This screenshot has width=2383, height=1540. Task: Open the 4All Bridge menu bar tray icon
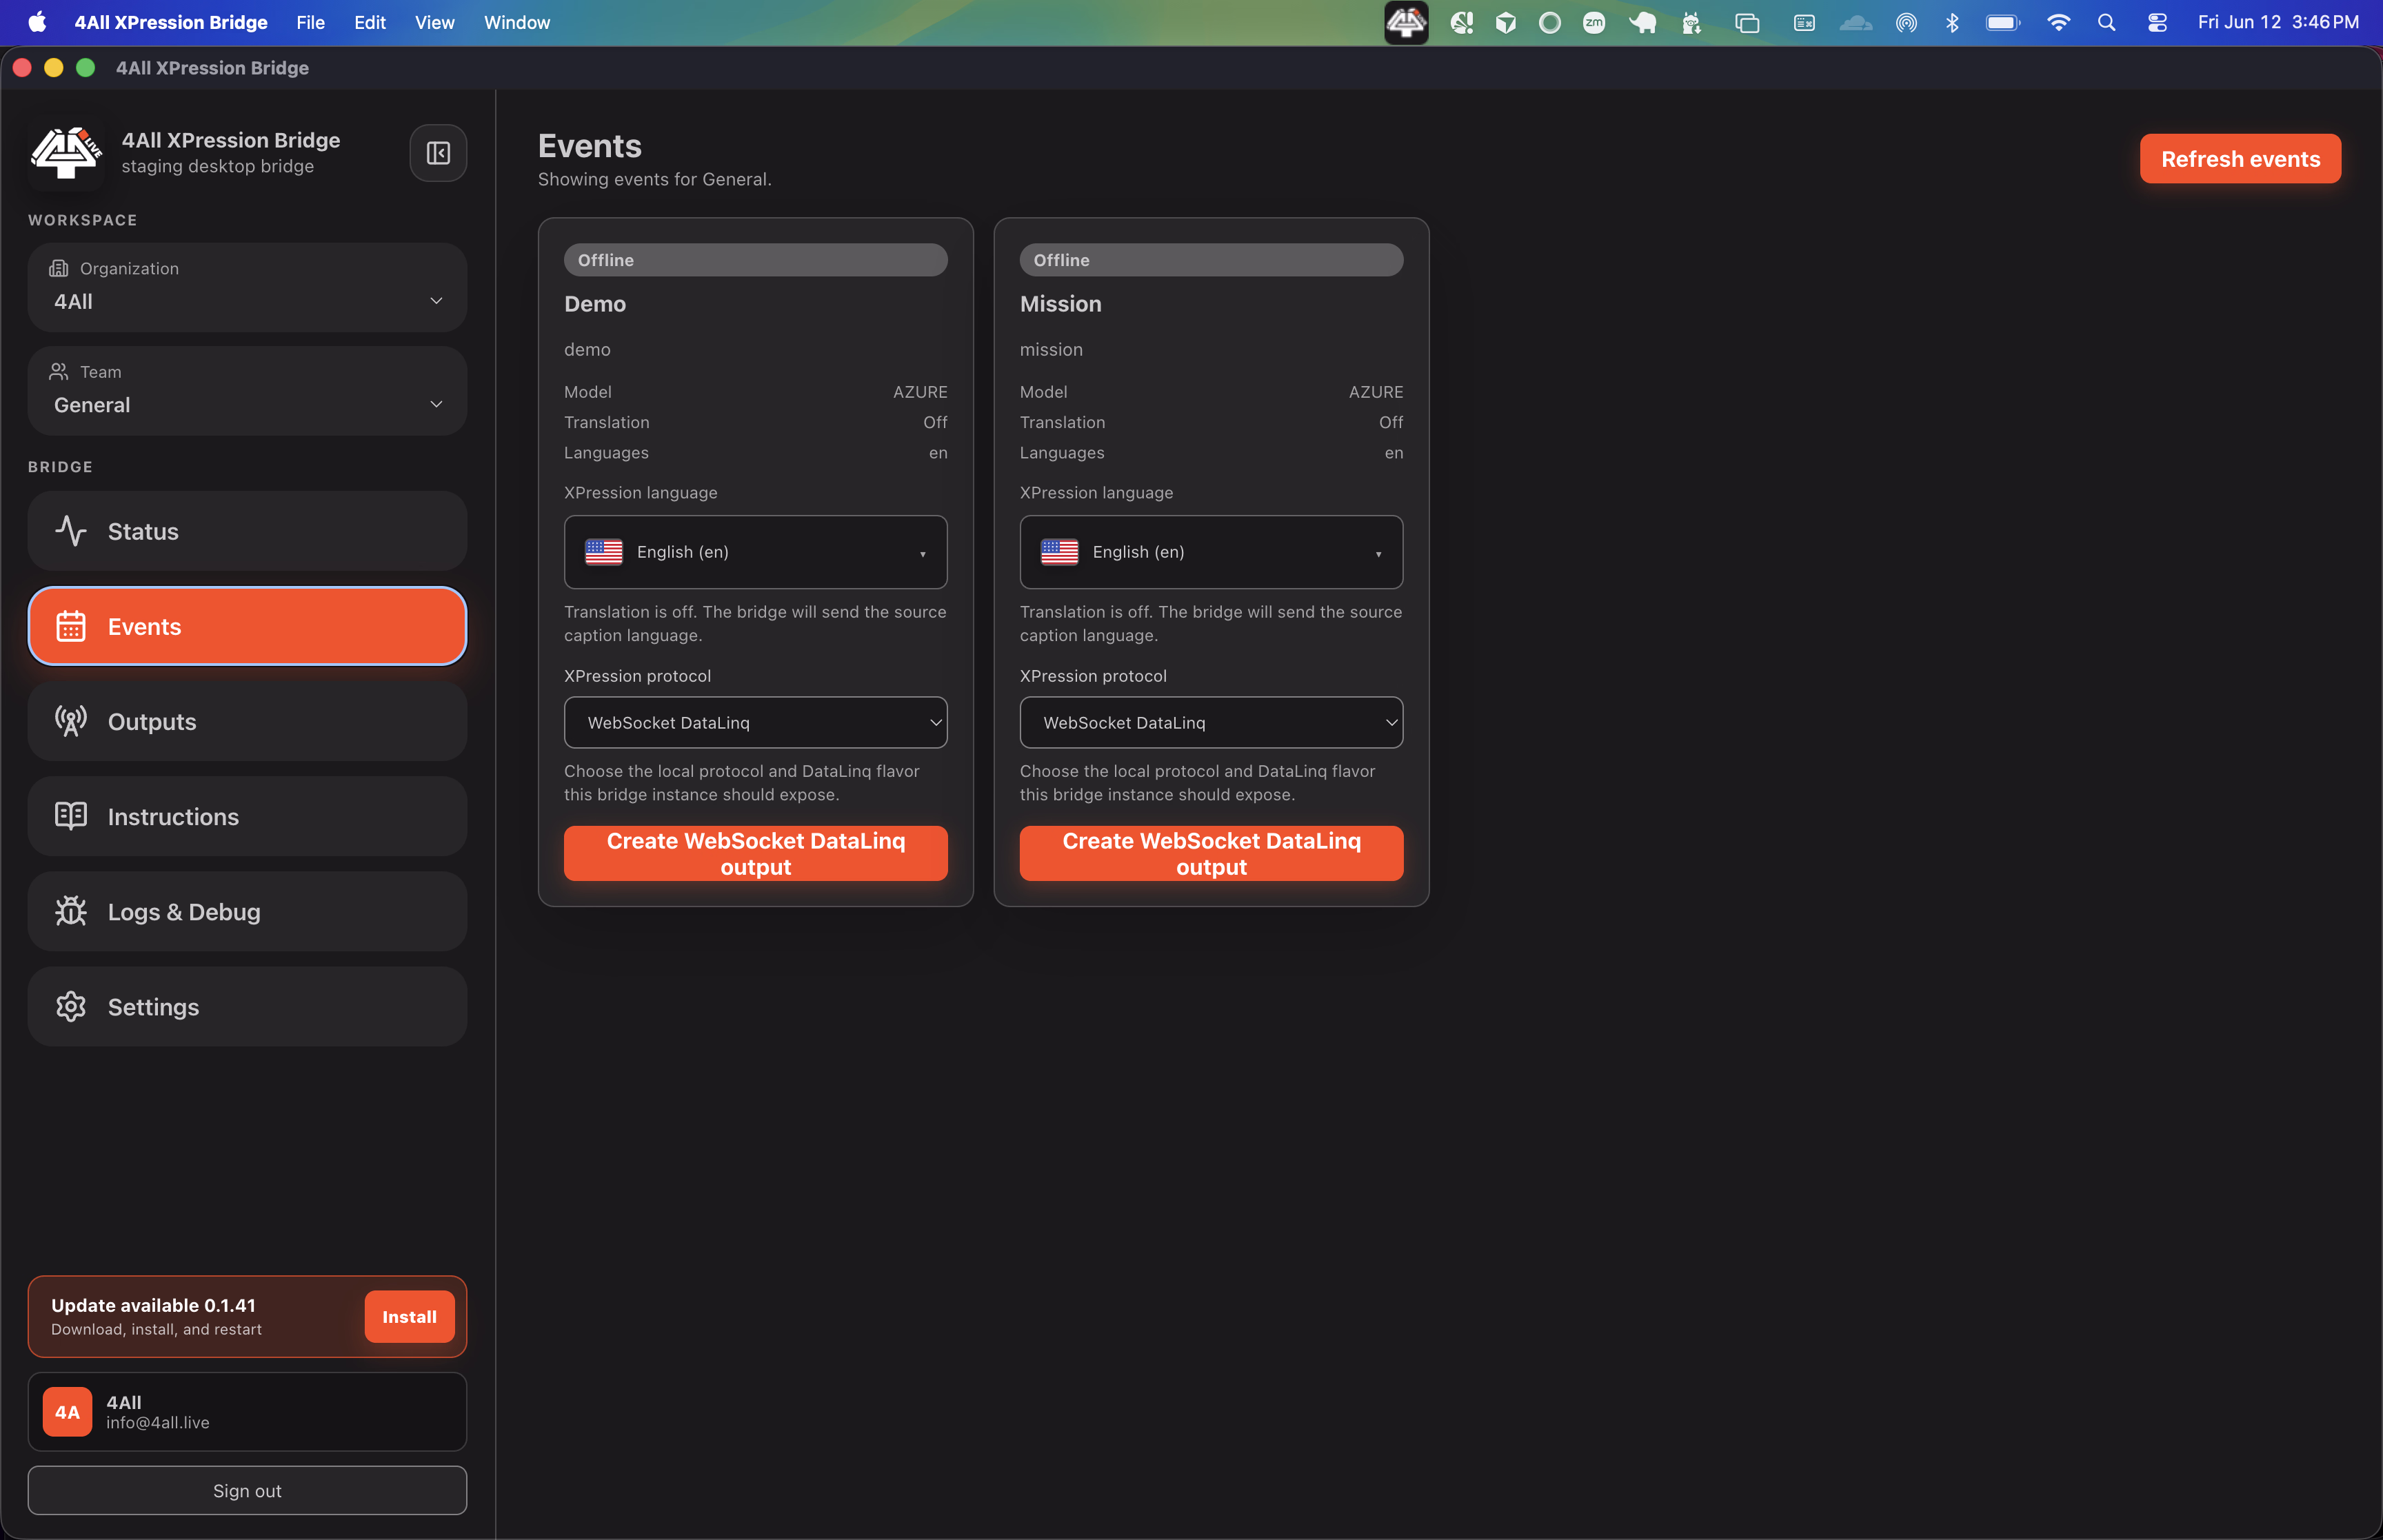1406,22
